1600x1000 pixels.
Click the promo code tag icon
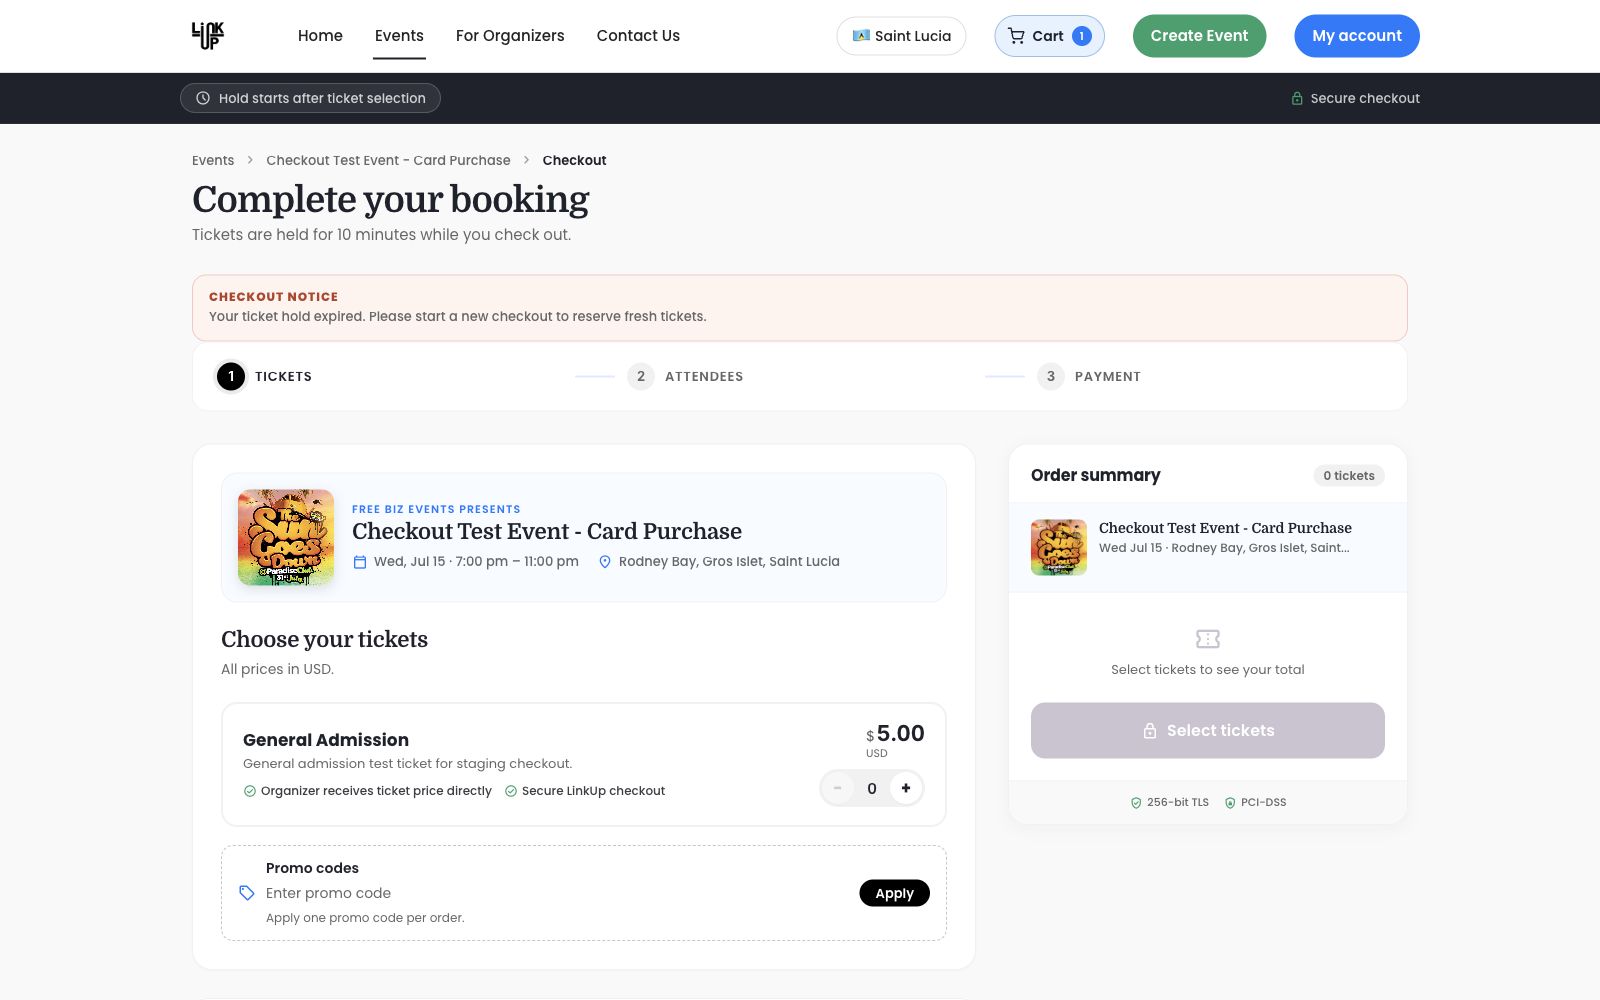pos(247,893)
